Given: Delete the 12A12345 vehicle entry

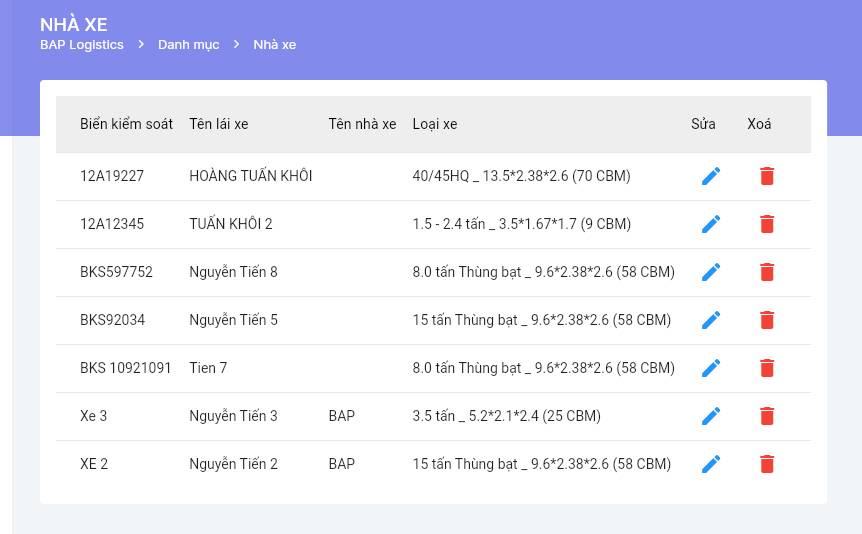Looking at the screenshot, I should tap(767, 224).
